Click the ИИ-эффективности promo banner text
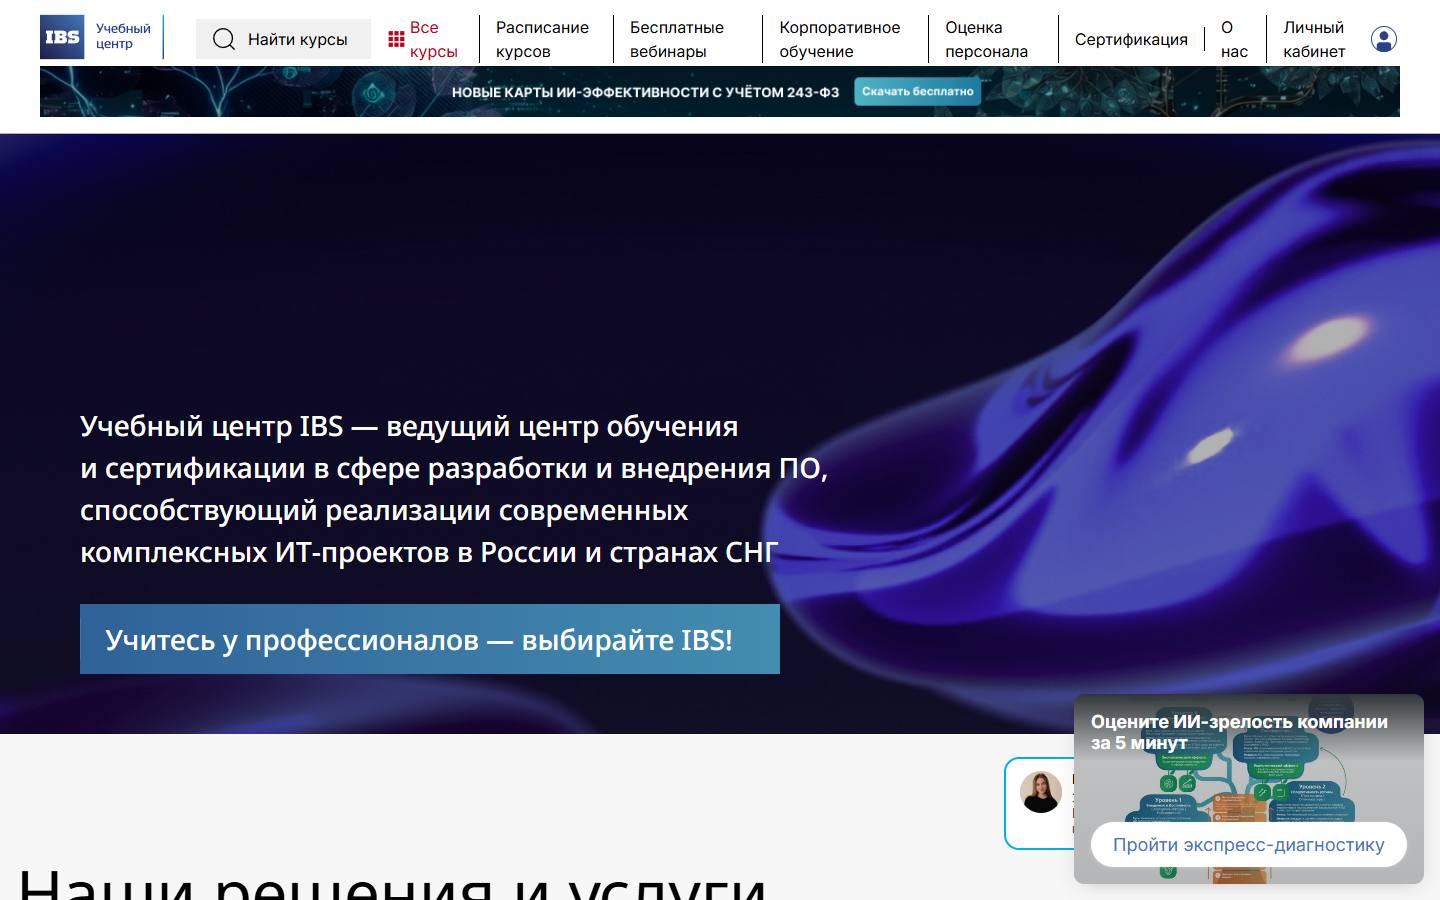The height and width of the screenshot is (900, 1440). (645, 92)
